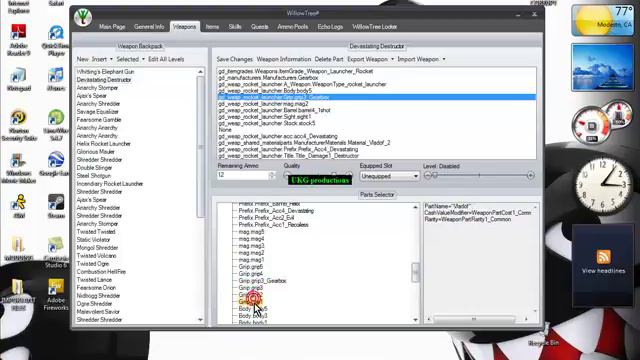The height and width of the screenshot is (360, 640).
Task: Select Glorious Mauler in backpack list
Action: click(96, 152)
